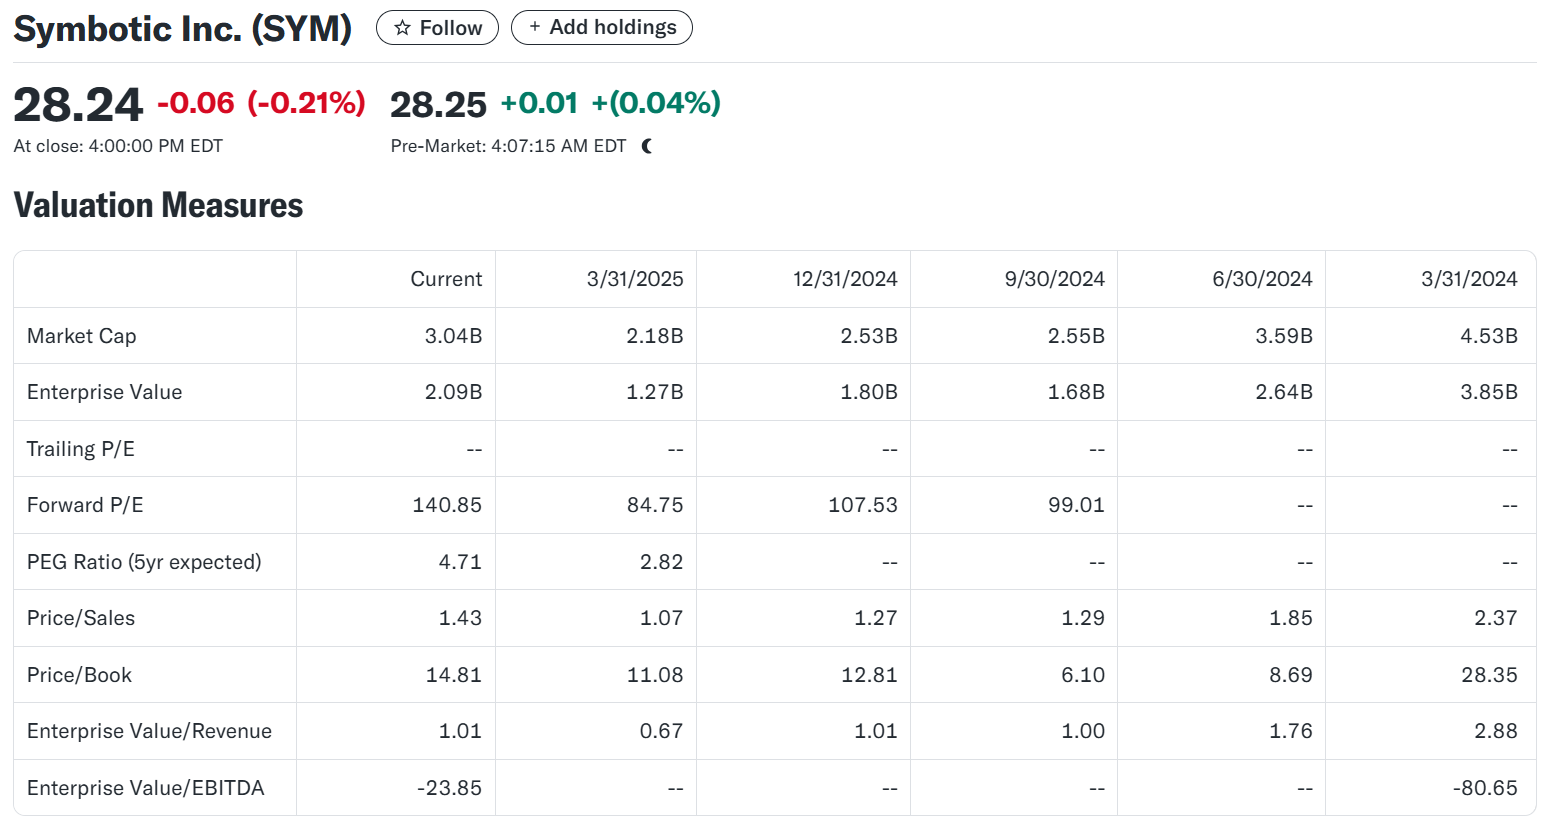The width and height of the screenshot is (1559, 834).
Task: Select the Current column header
Action: (446, 279)
